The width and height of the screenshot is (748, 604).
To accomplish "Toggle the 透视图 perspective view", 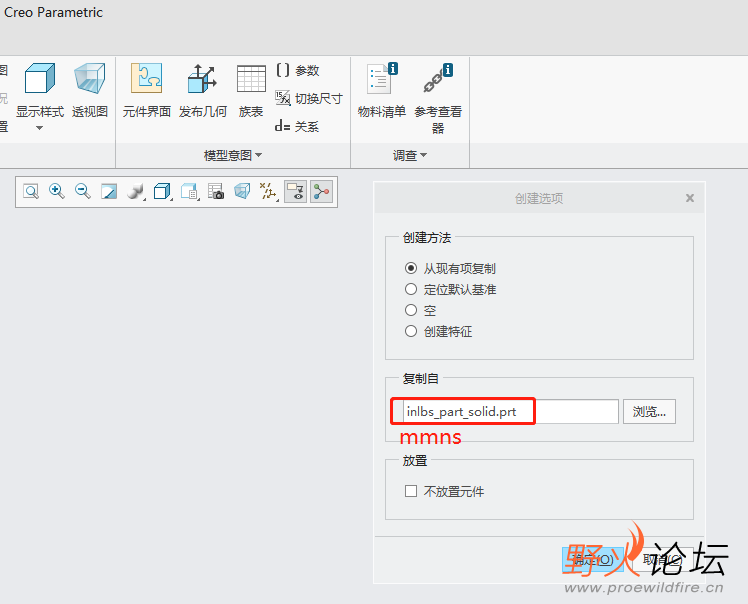I will (x=90, y=91).
